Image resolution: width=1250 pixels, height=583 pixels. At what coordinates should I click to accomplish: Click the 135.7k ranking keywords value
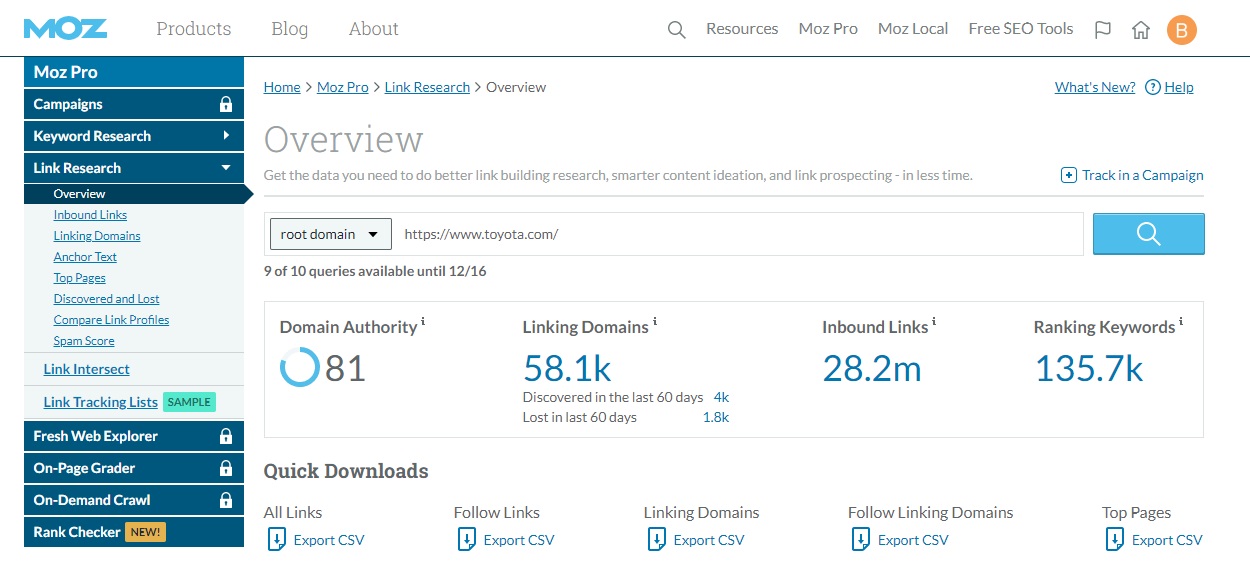tap(1089, 368)
